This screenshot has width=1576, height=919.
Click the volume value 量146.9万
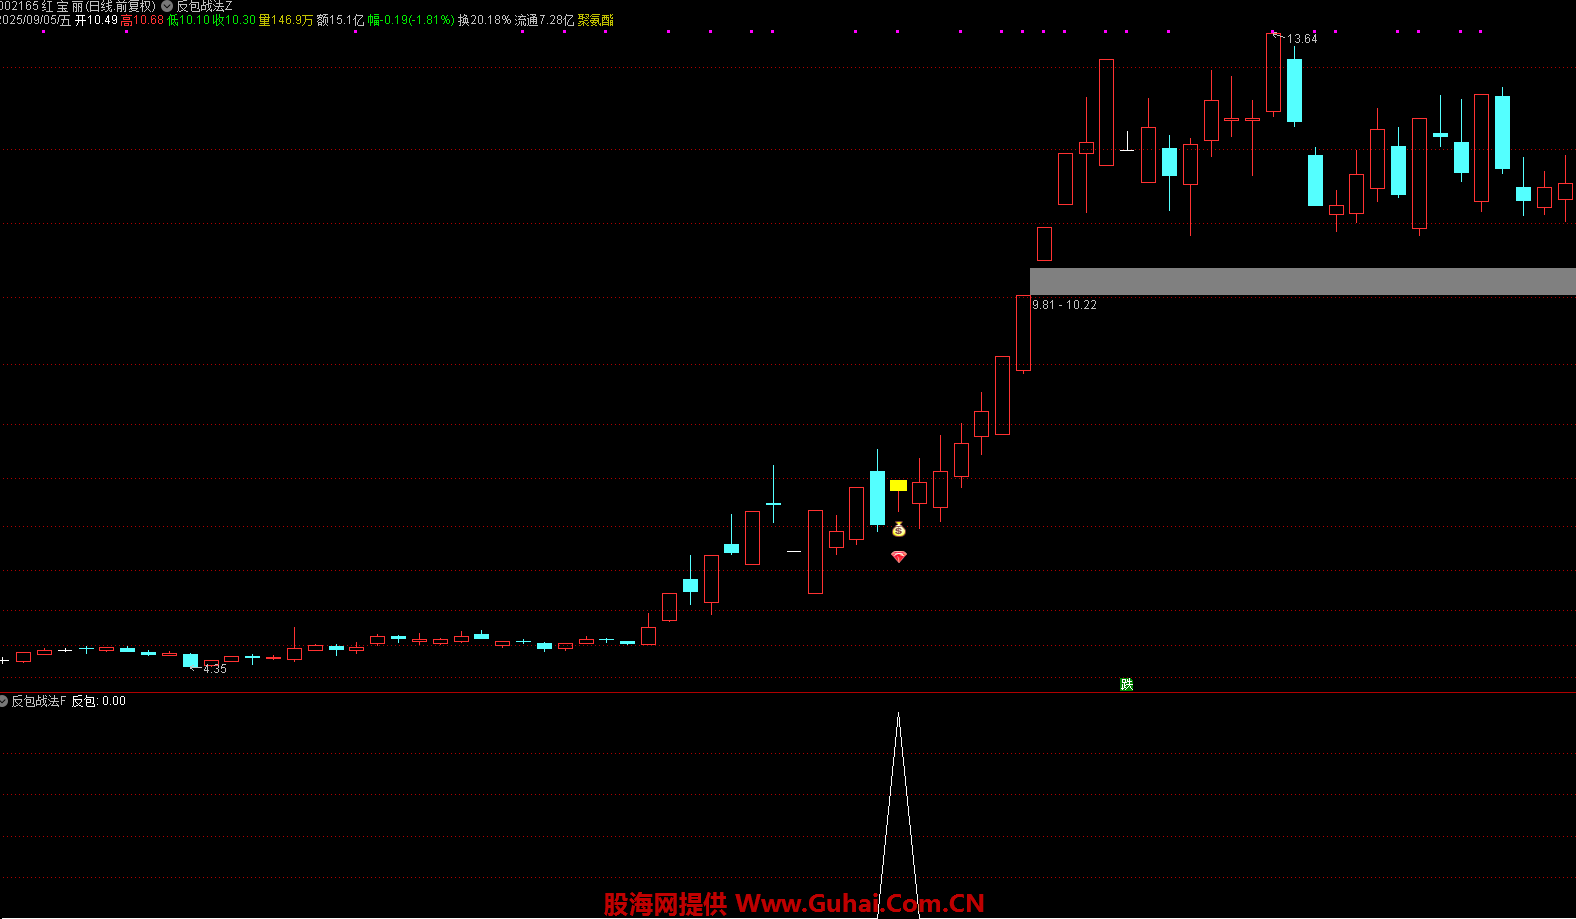point(285,20)
